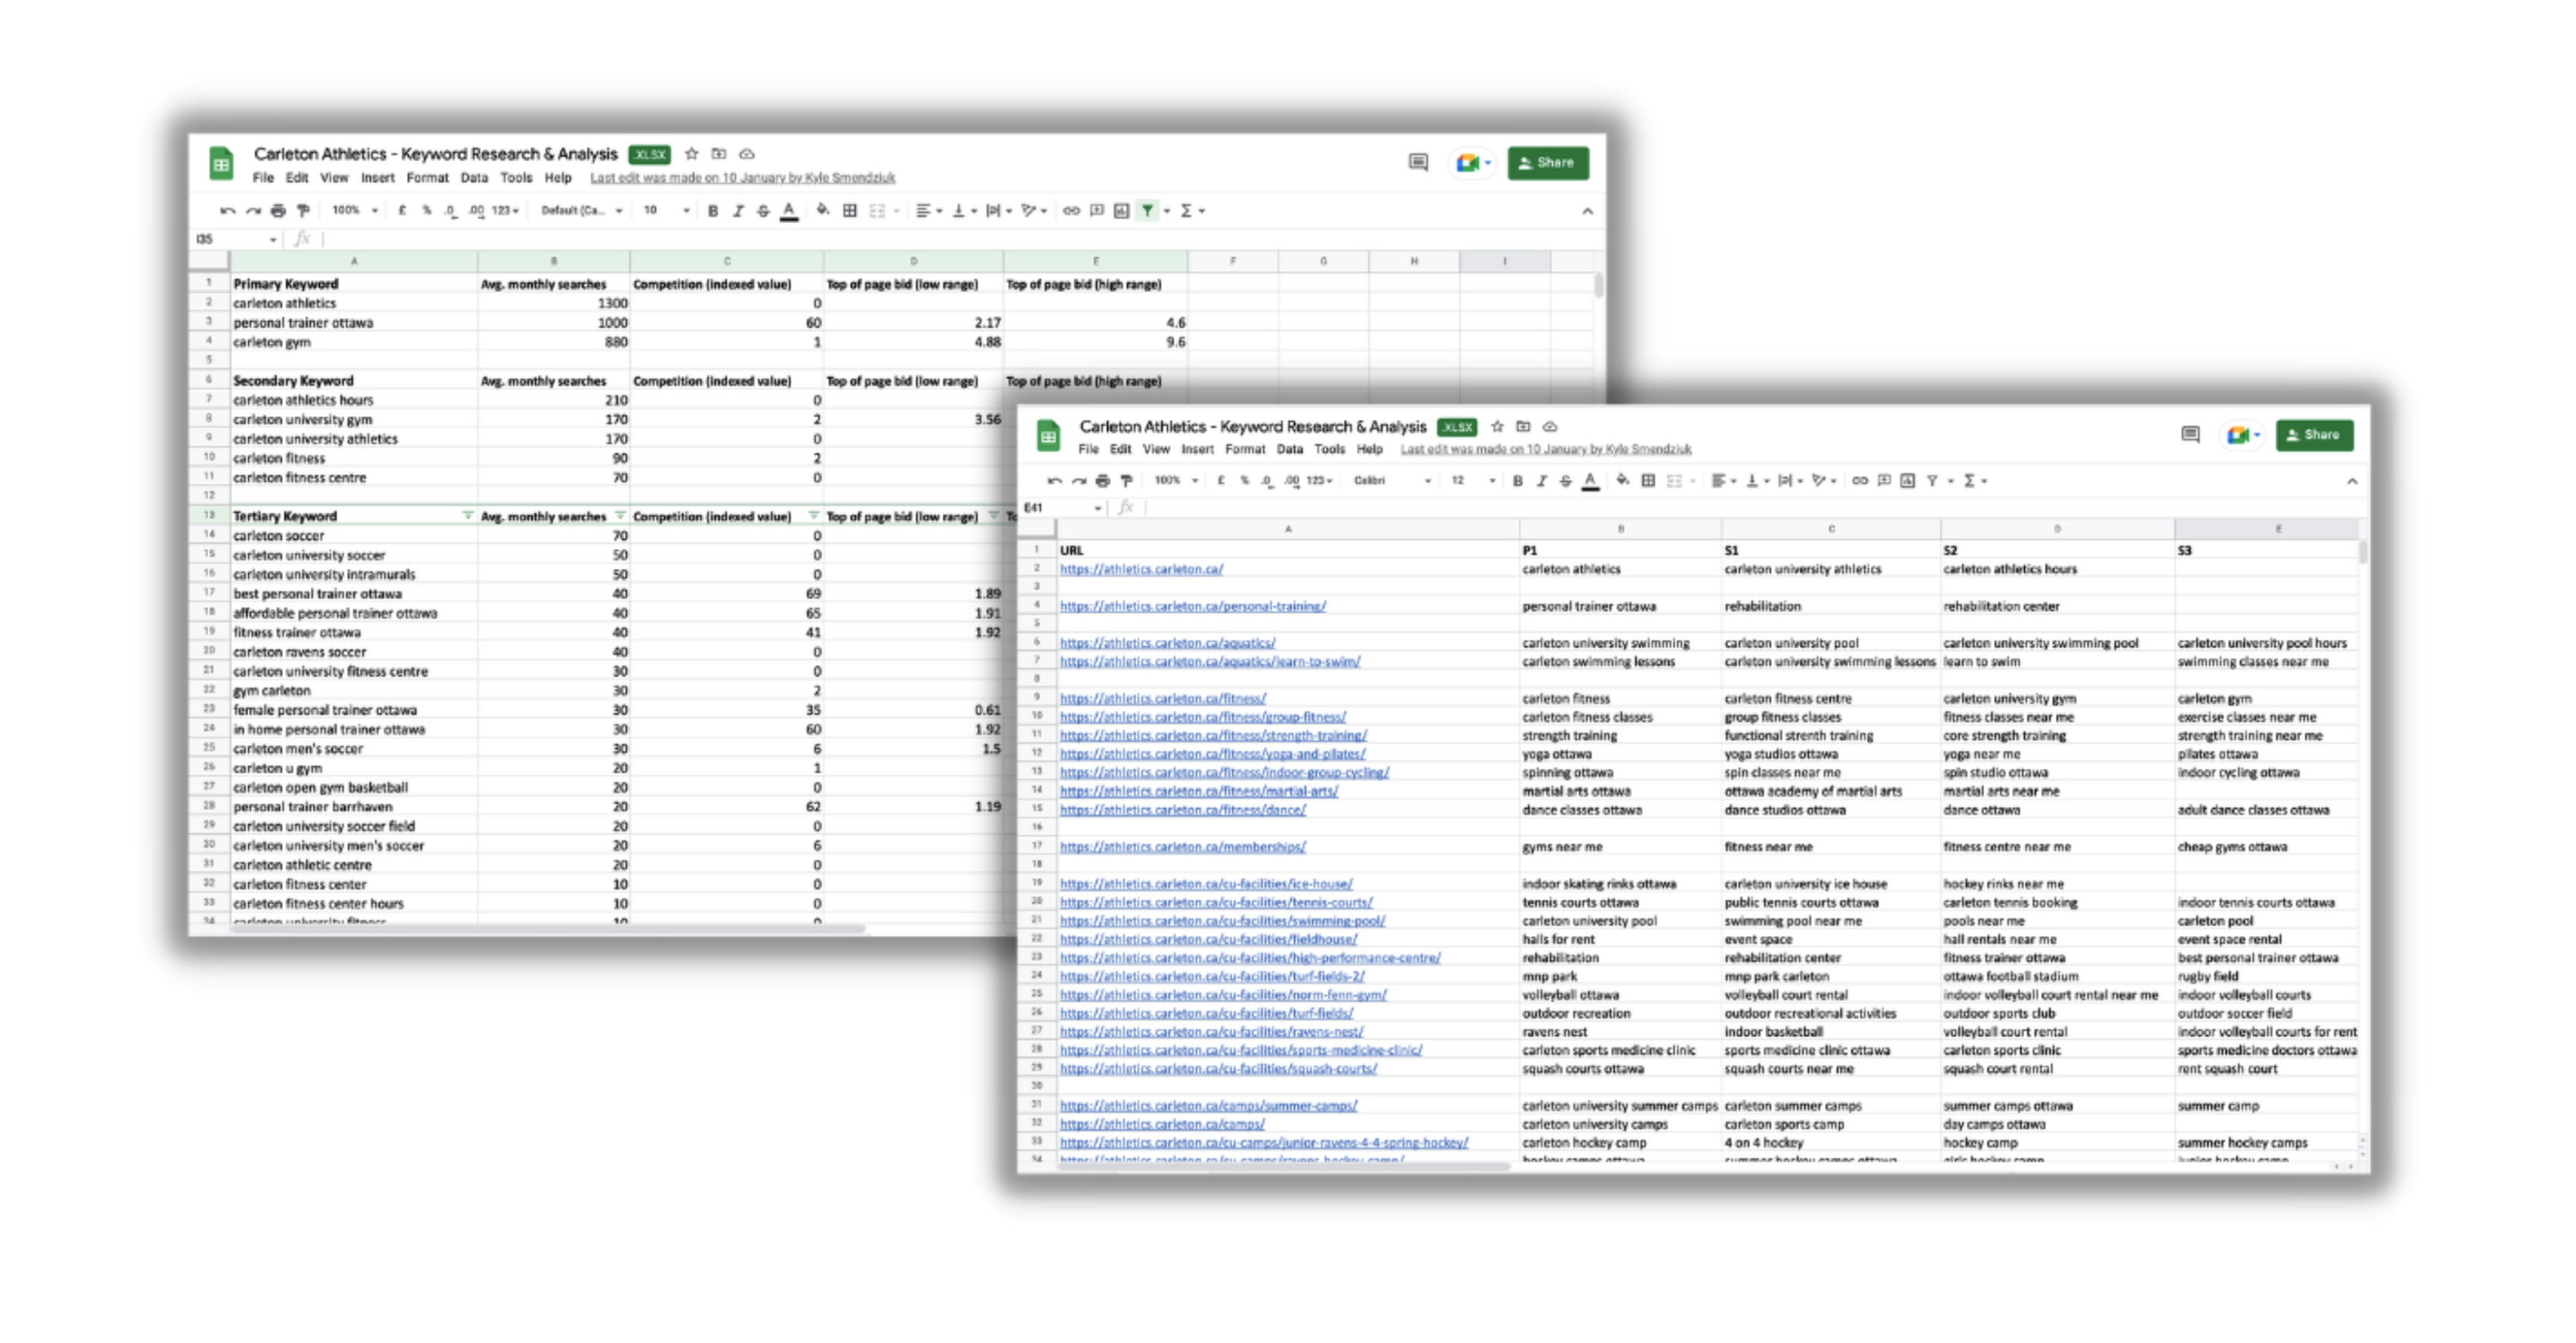Toggle bold in the front spreadsheet toolbar
Screen dimensions: 2576x1343
pos(1518,481)
